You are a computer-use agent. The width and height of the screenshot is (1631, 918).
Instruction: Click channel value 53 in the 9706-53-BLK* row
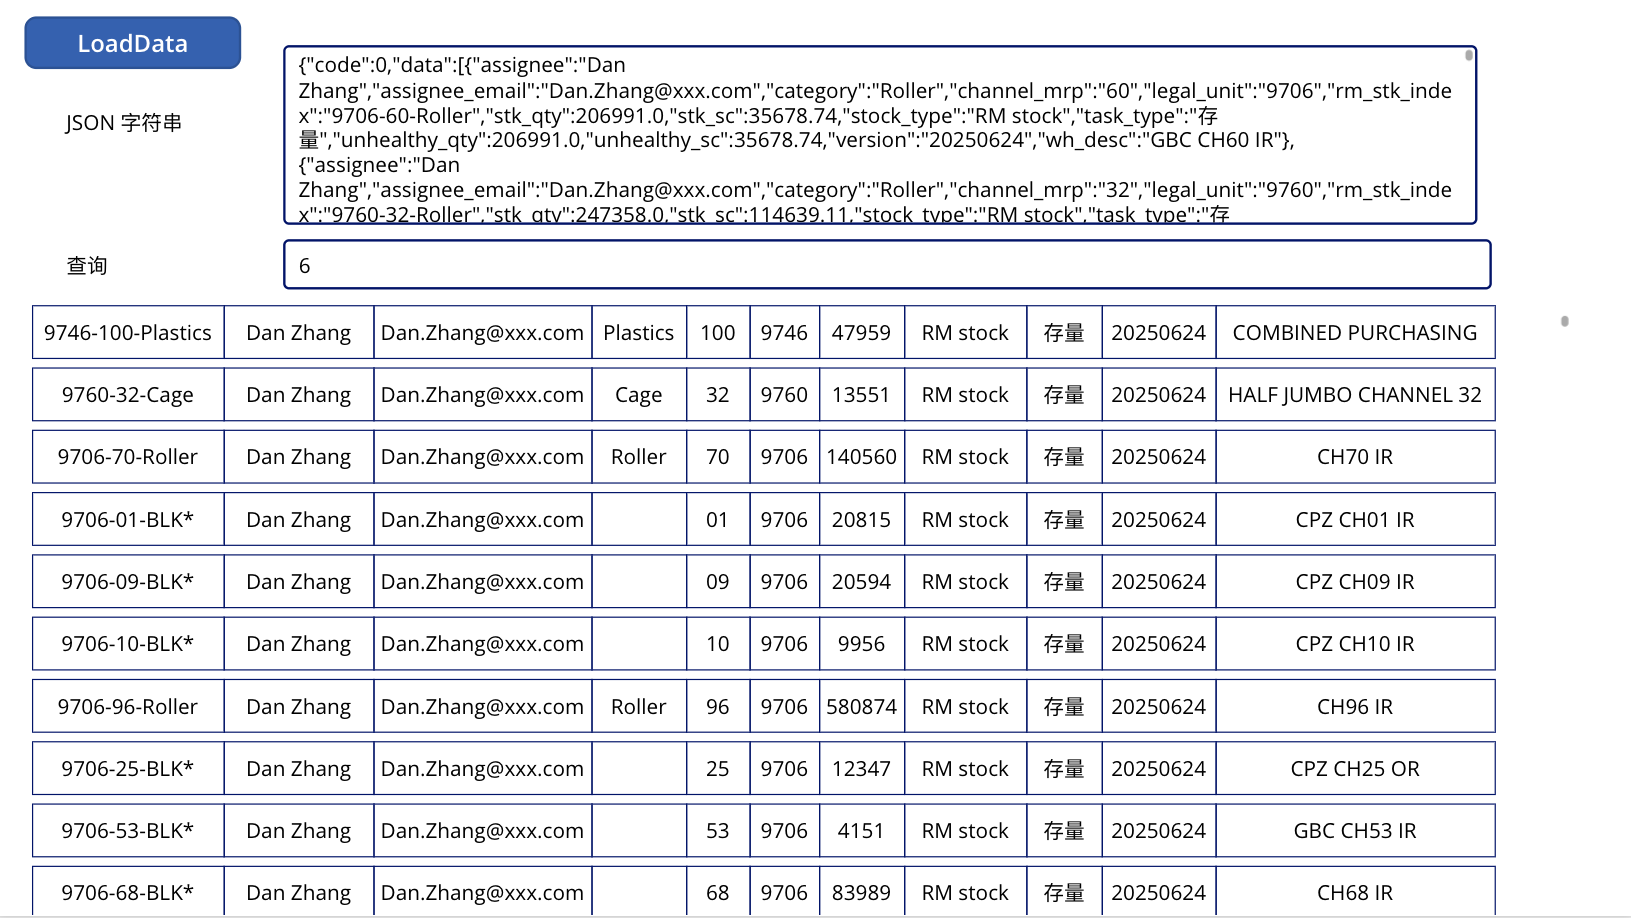pyautogui.click(x=718, y=831)
